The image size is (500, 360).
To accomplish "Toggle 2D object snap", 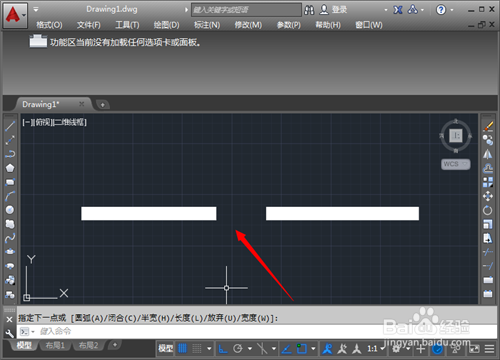I will point(302,349).
